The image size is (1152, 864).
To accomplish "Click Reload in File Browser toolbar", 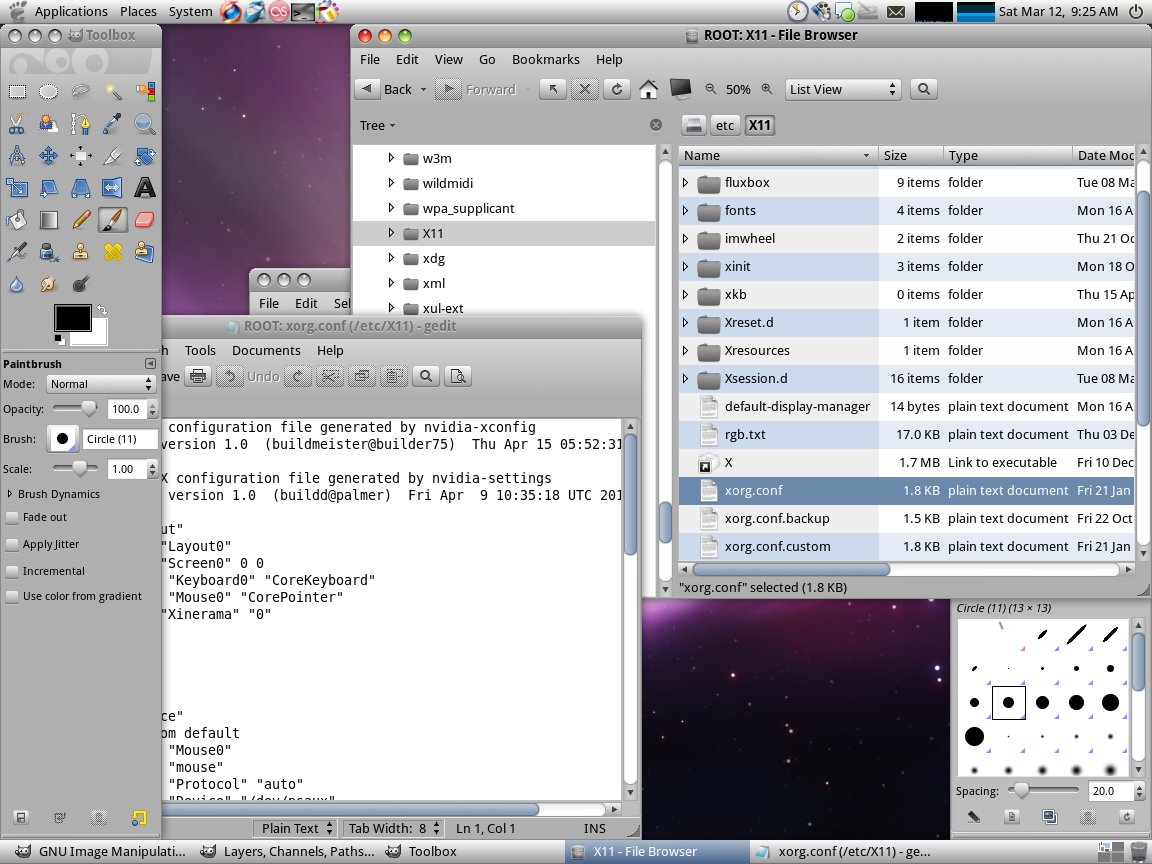I will 616,90.
